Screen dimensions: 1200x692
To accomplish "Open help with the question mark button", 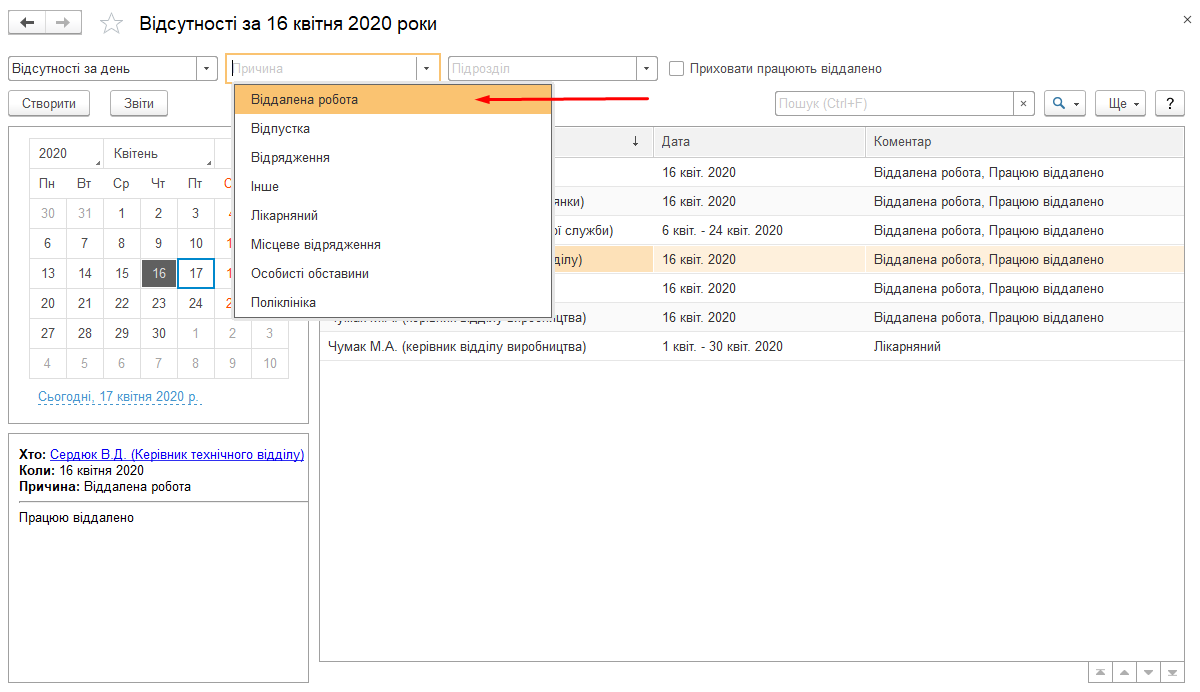I will [x=1169, y=103].
